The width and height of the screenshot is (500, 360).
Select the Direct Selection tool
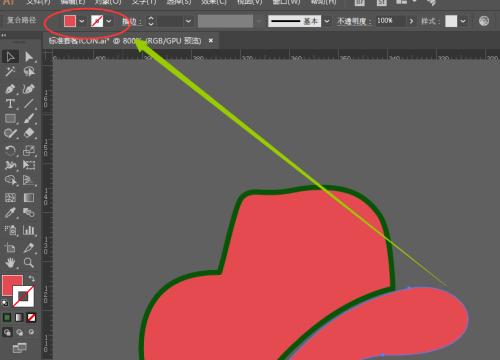point(29,57)
